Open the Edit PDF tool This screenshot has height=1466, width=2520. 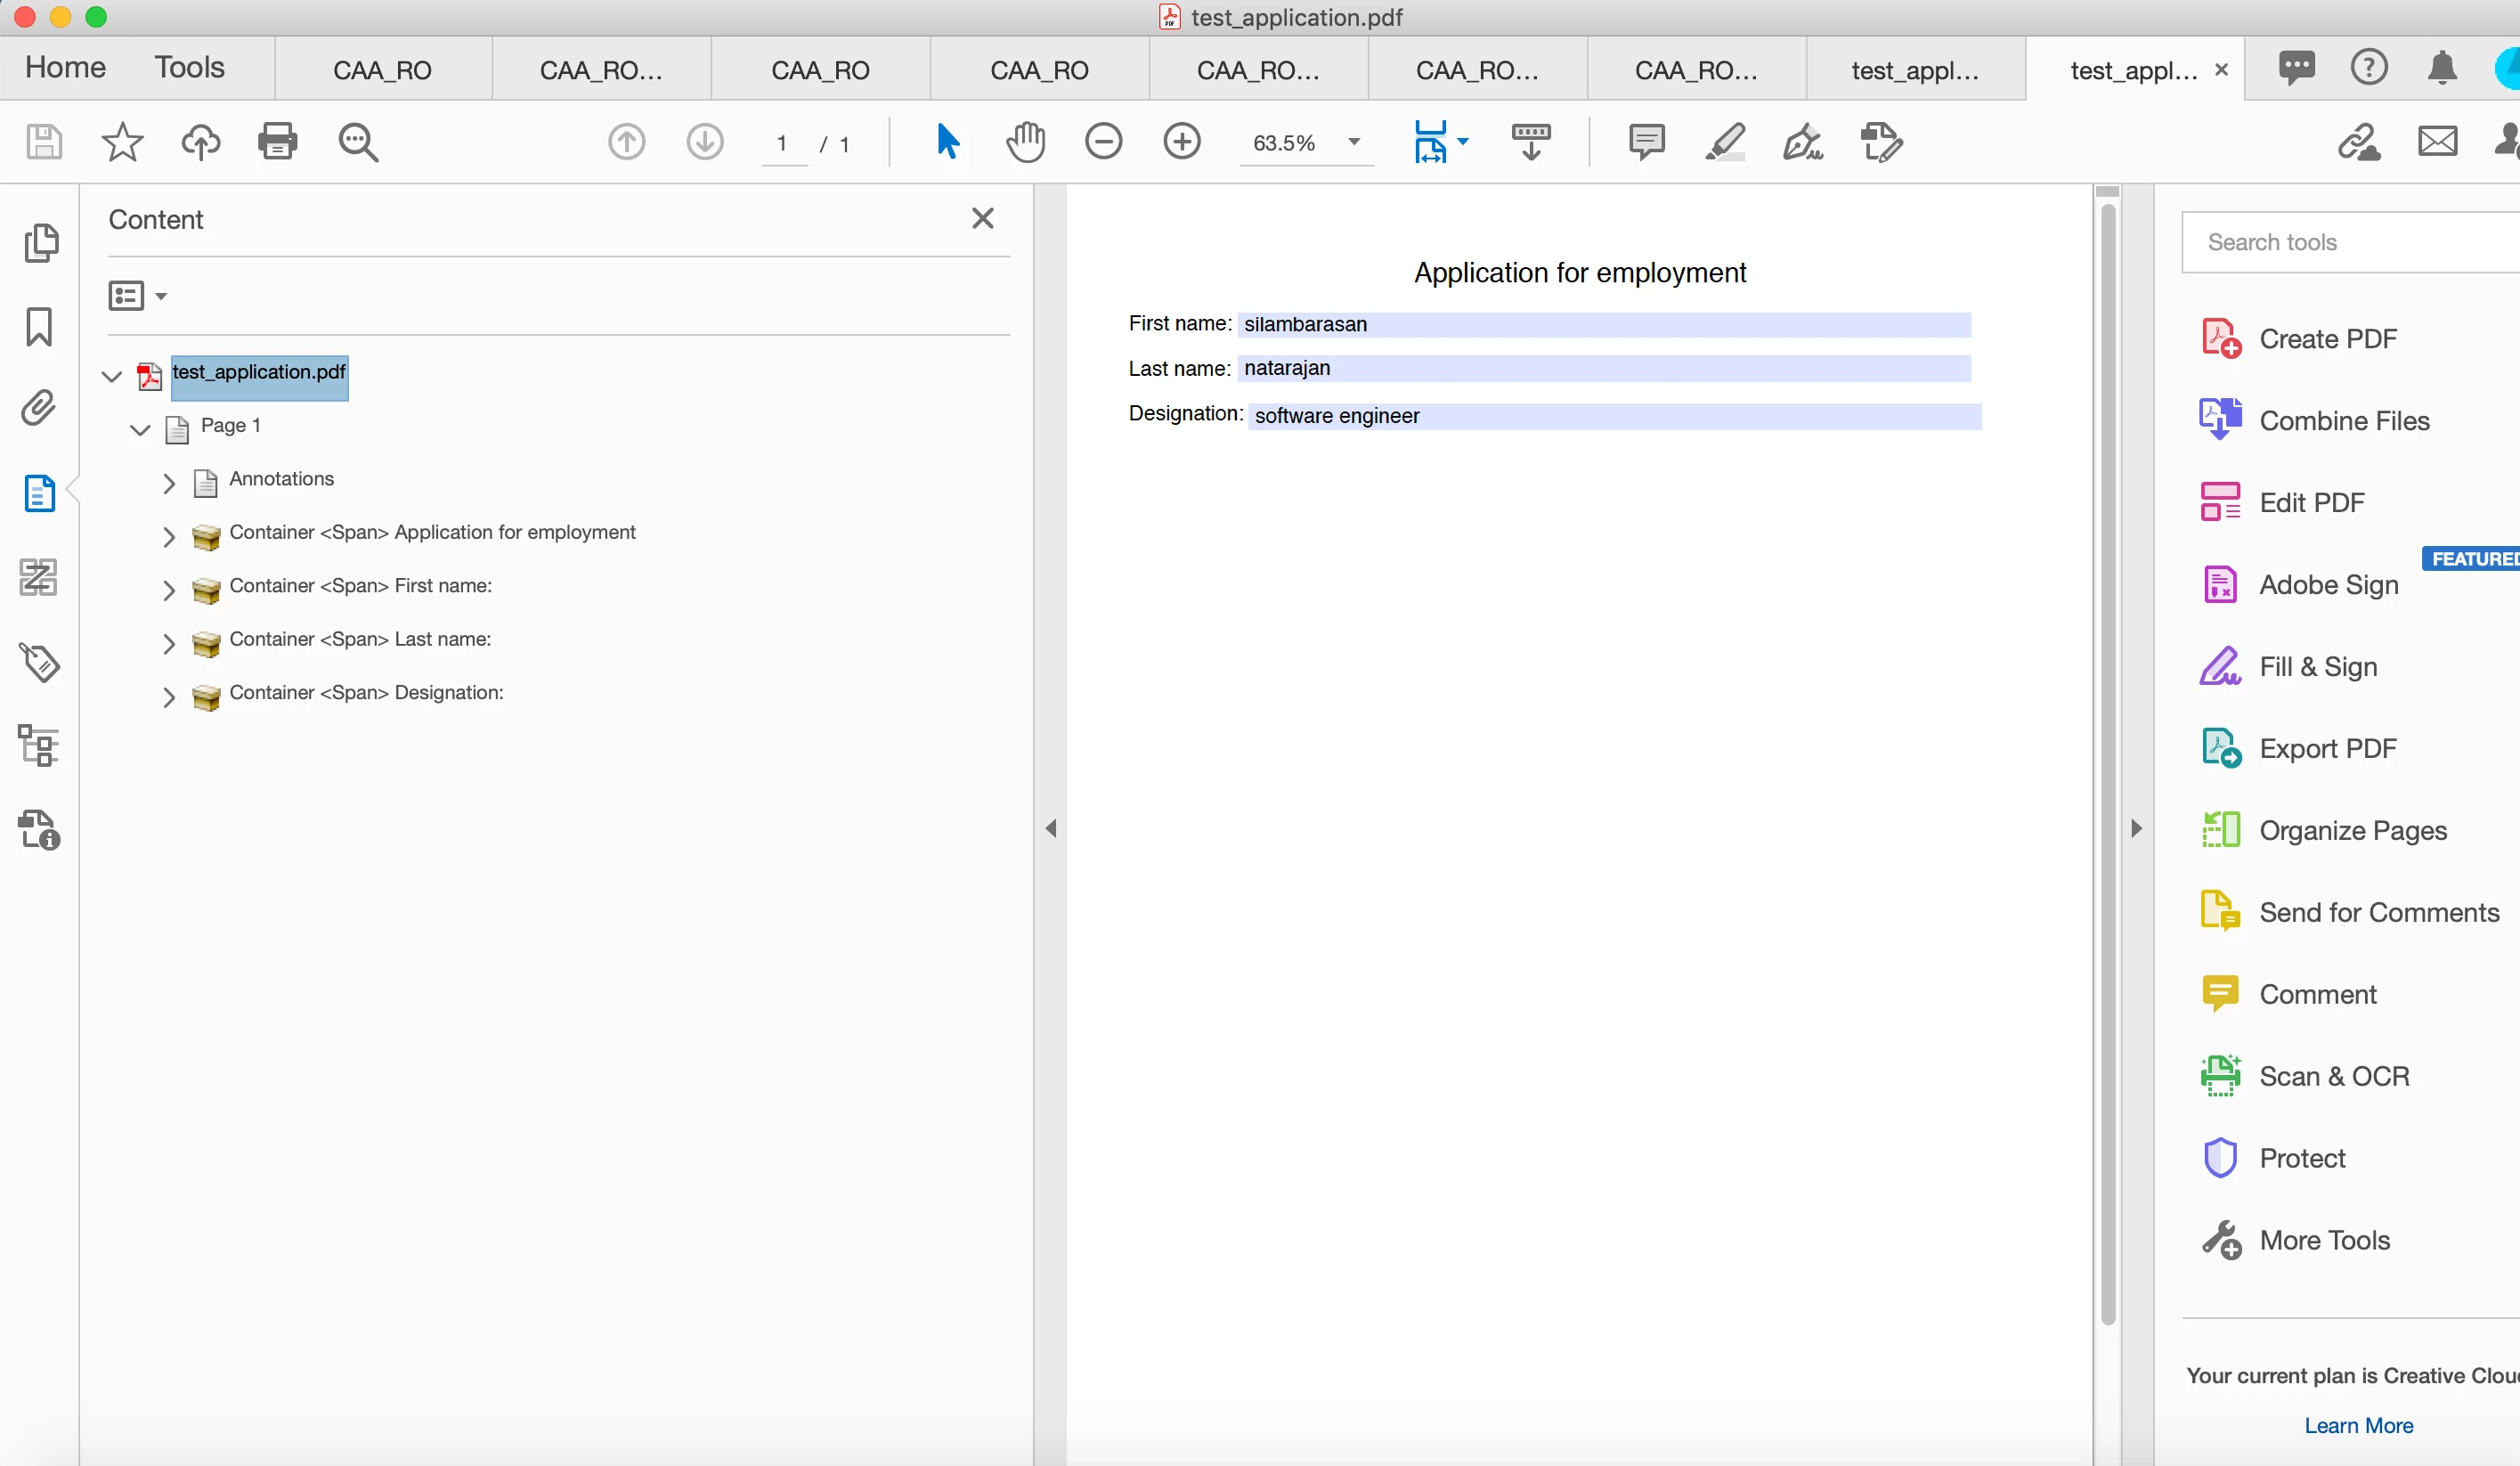pos(2311,502)
